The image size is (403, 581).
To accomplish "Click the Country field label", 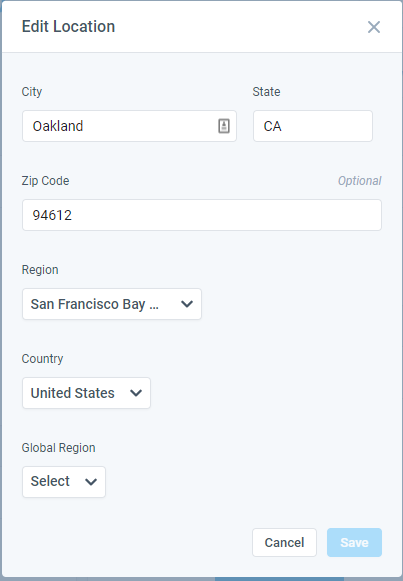I will click(43, 359).
